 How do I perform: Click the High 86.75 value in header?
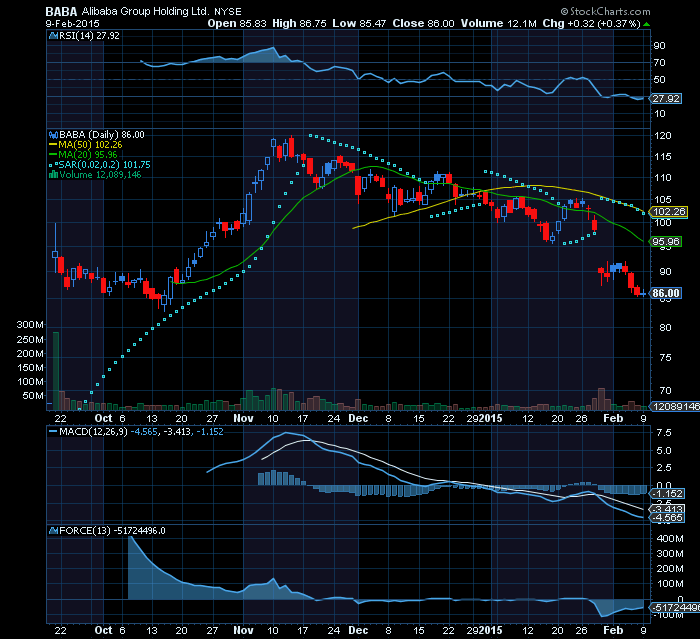point(300,24)
